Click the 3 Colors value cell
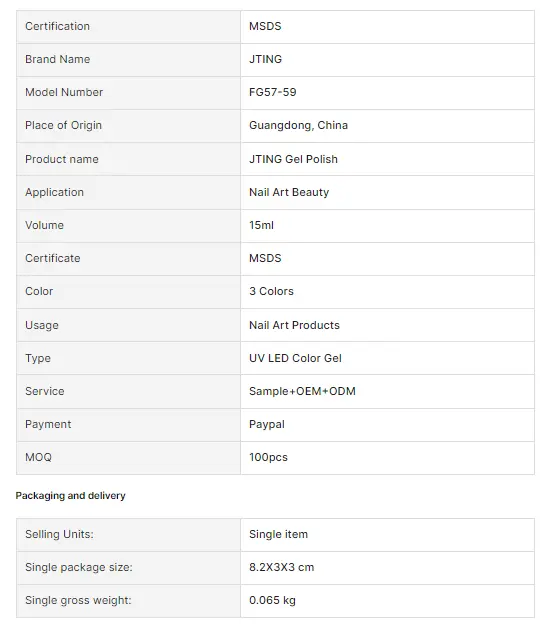 click(x=387, y=292)
